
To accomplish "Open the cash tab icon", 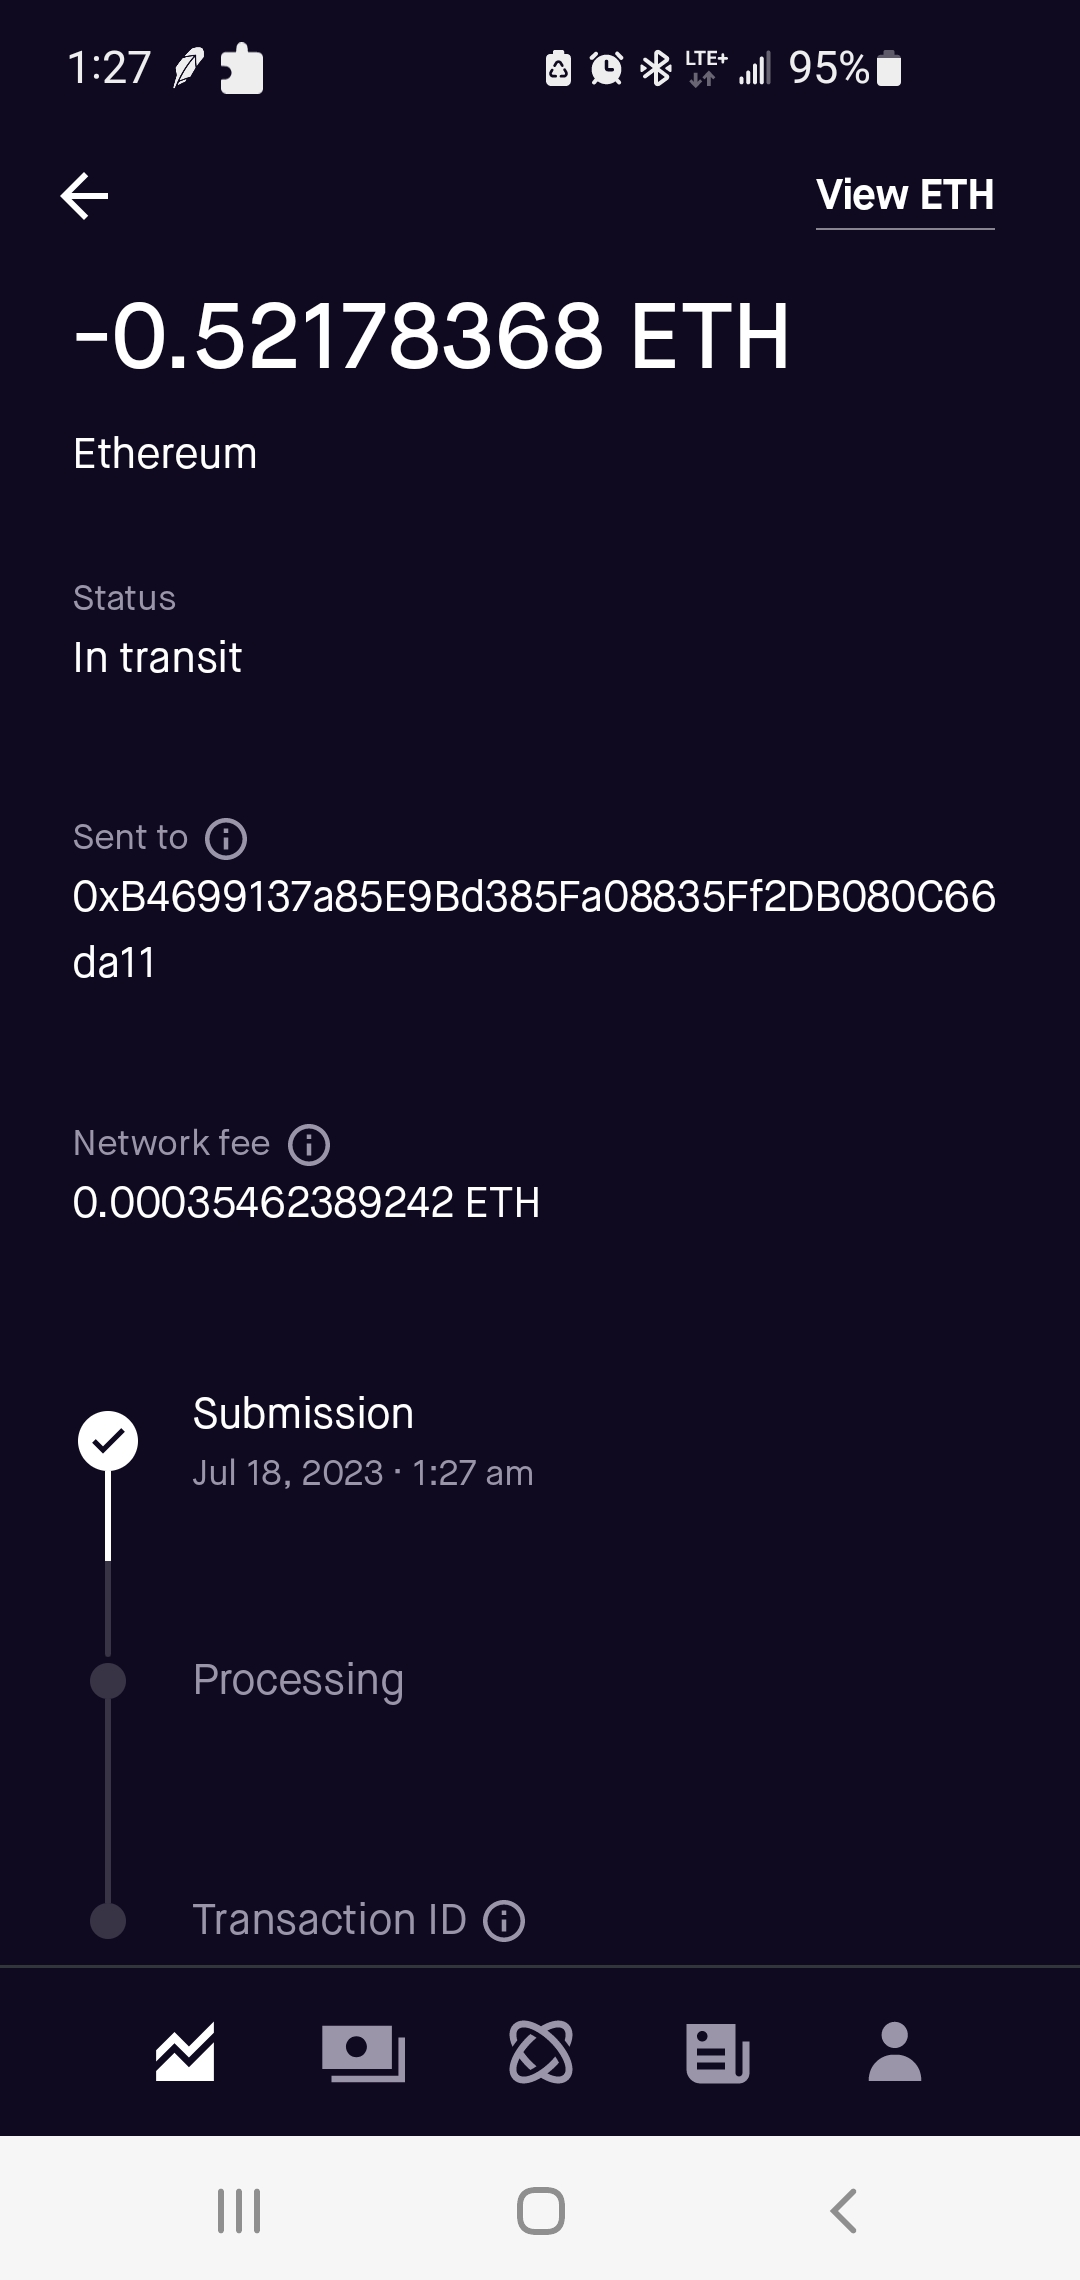I will (363, 2052).
